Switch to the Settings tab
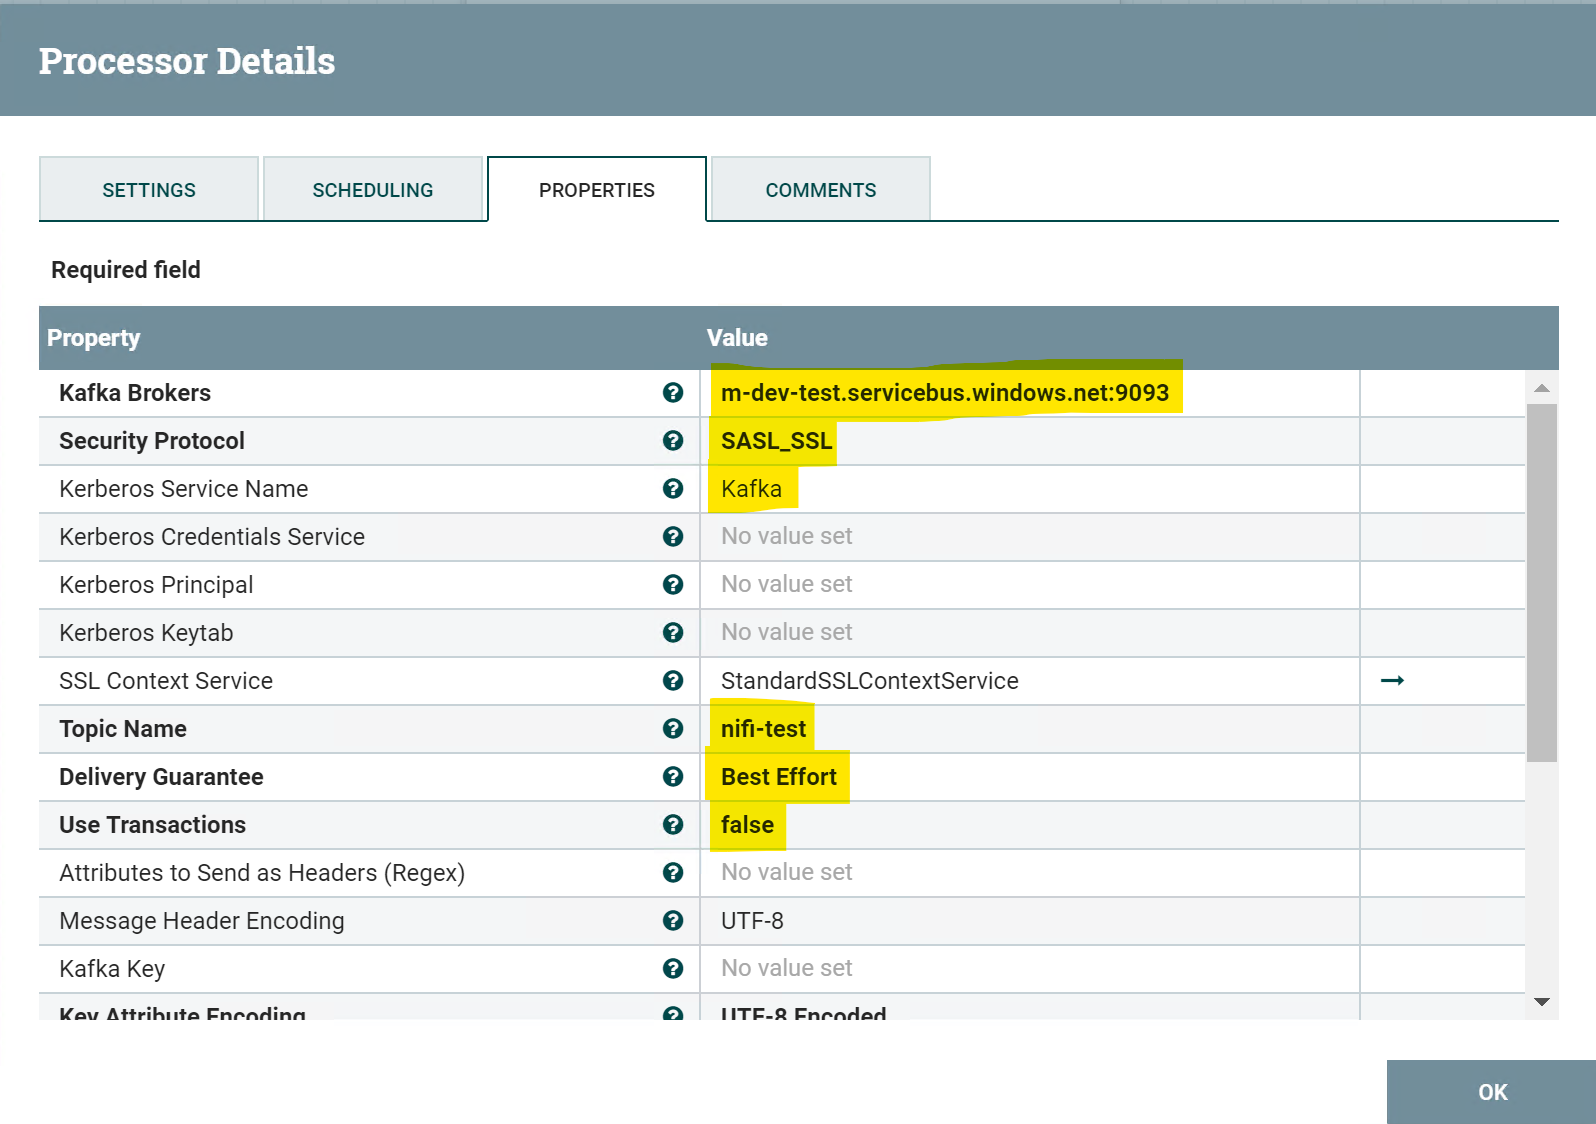1596x1124 pixels. coord(149,189)
